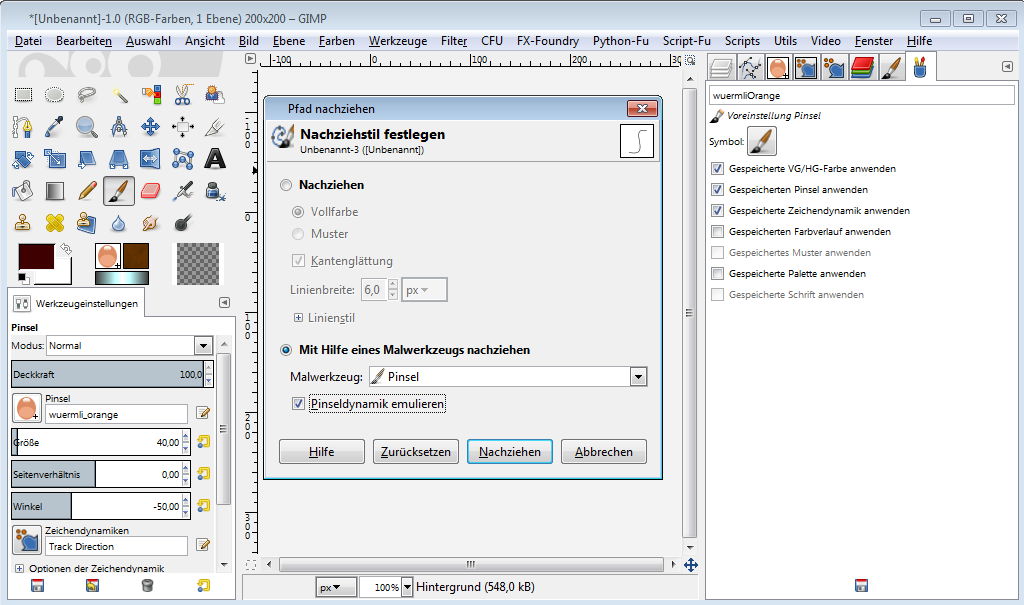Select the Blur/Sharpen drop tool
The width and height of the screenshot is (1024, 605).
click(119, 223)
